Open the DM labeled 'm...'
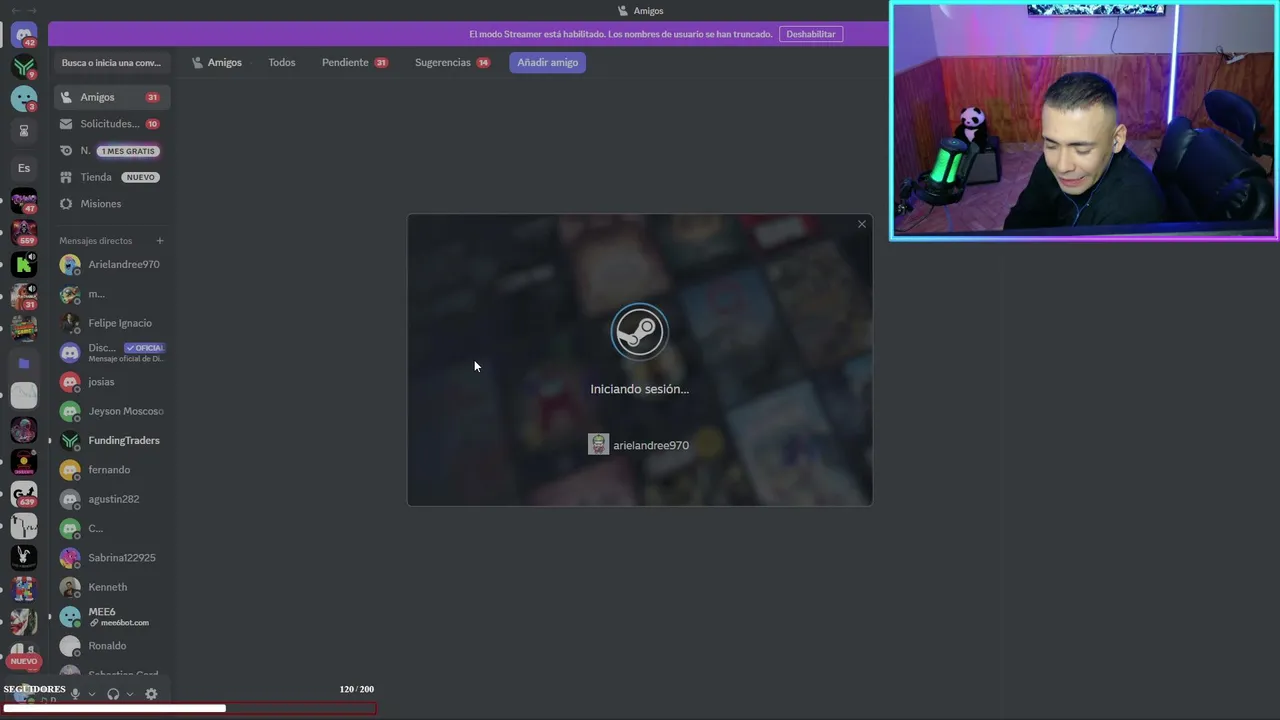Image resolution: width=1280 pixels, height=720 pixels. (112, 294)
